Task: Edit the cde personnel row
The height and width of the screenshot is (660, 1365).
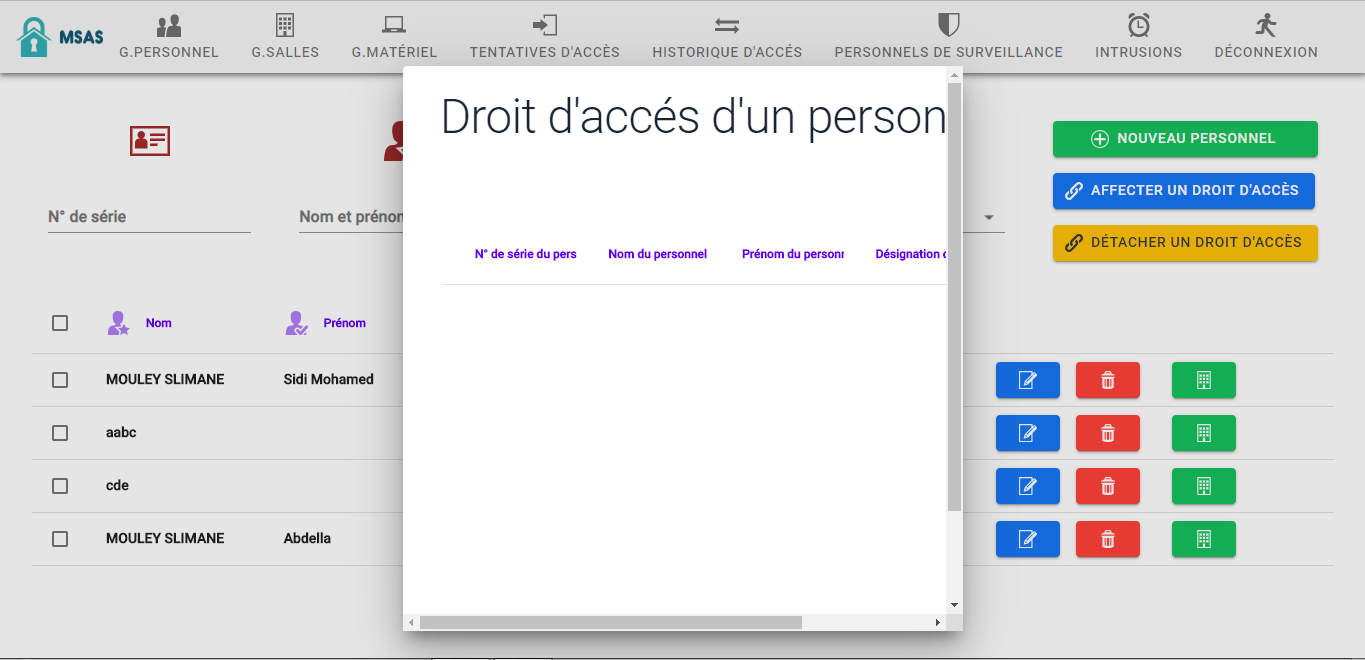Action: [1027, 486]
